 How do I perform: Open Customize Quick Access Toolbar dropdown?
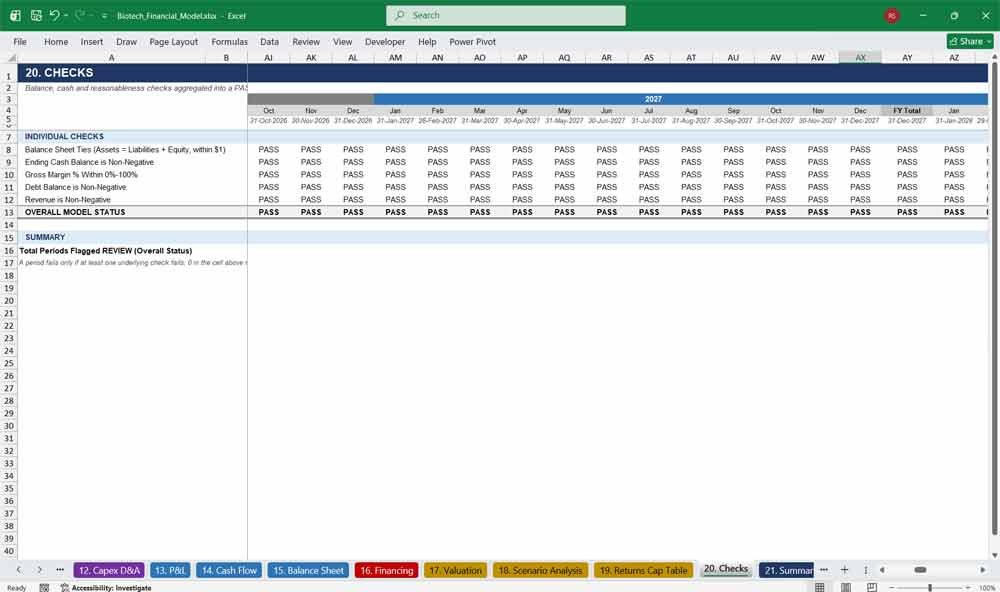click(x=105, y=16)
